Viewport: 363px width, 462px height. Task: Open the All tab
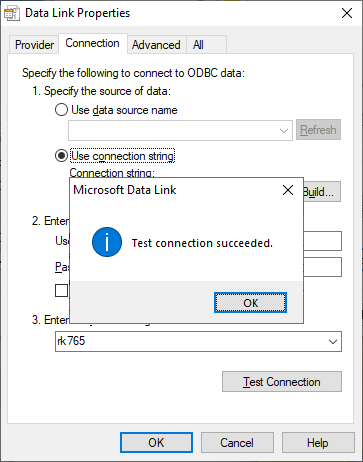(198, 45)
